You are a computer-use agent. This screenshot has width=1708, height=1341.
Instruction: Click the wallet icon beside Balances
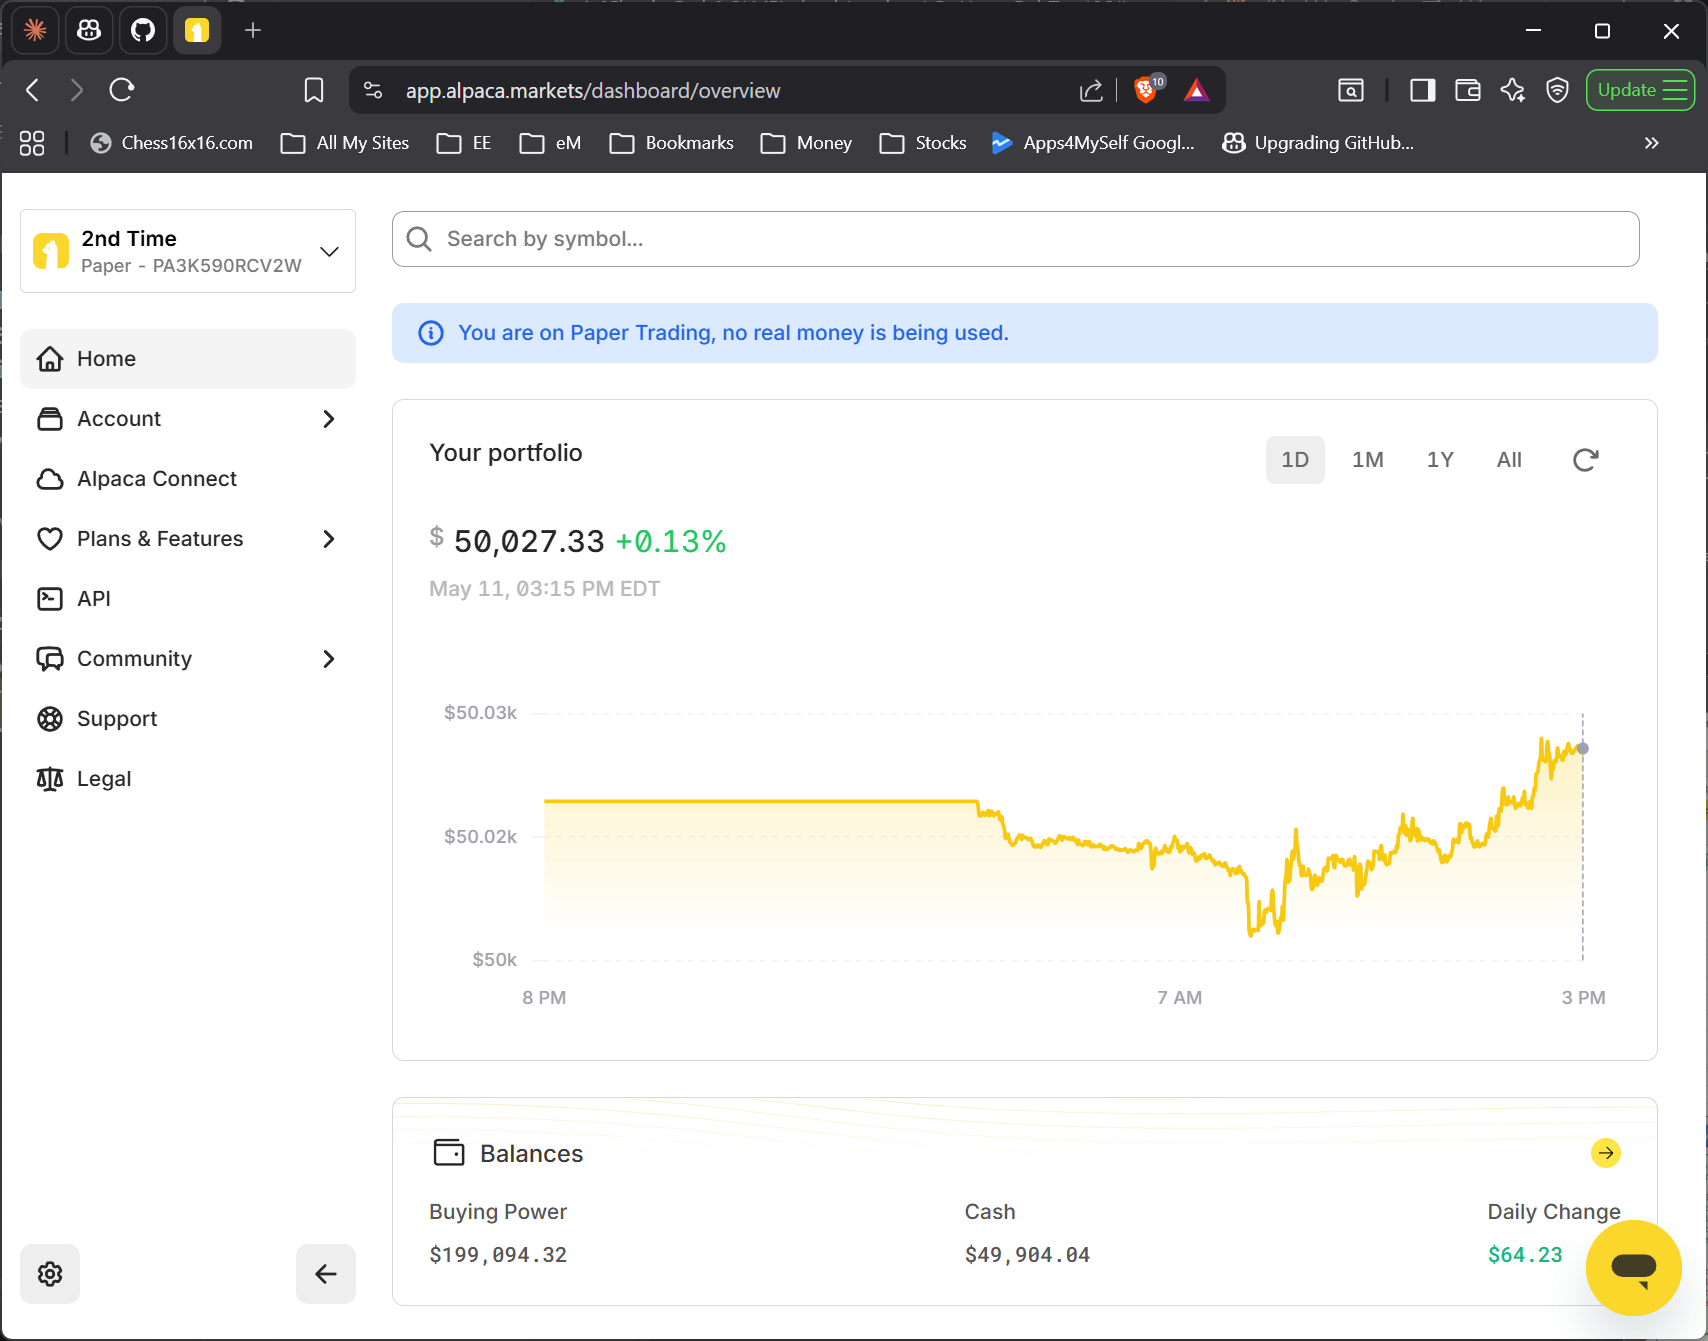pyautogui.click(x=449, y=1153)
